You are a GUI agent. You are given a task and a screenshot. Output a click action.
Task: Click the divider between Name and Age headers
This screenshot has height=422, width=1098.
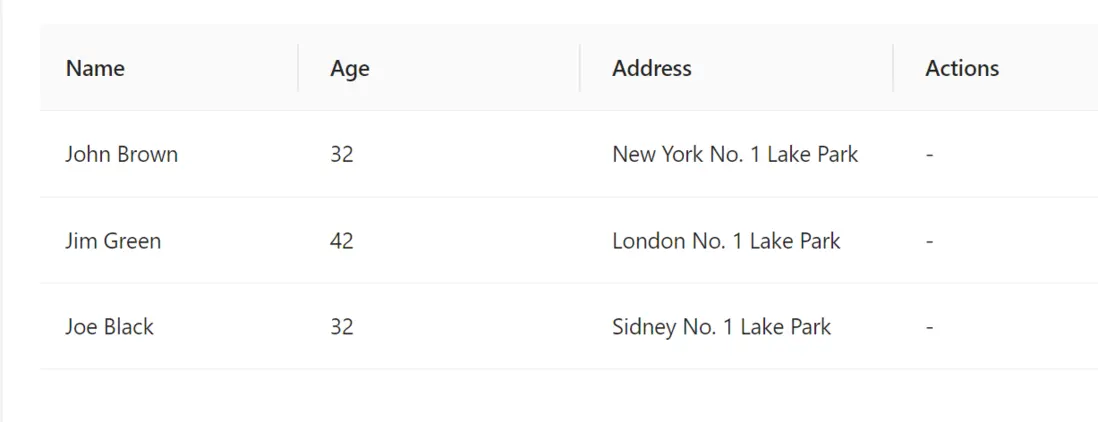pyautogui.click(x=298, y=68)
